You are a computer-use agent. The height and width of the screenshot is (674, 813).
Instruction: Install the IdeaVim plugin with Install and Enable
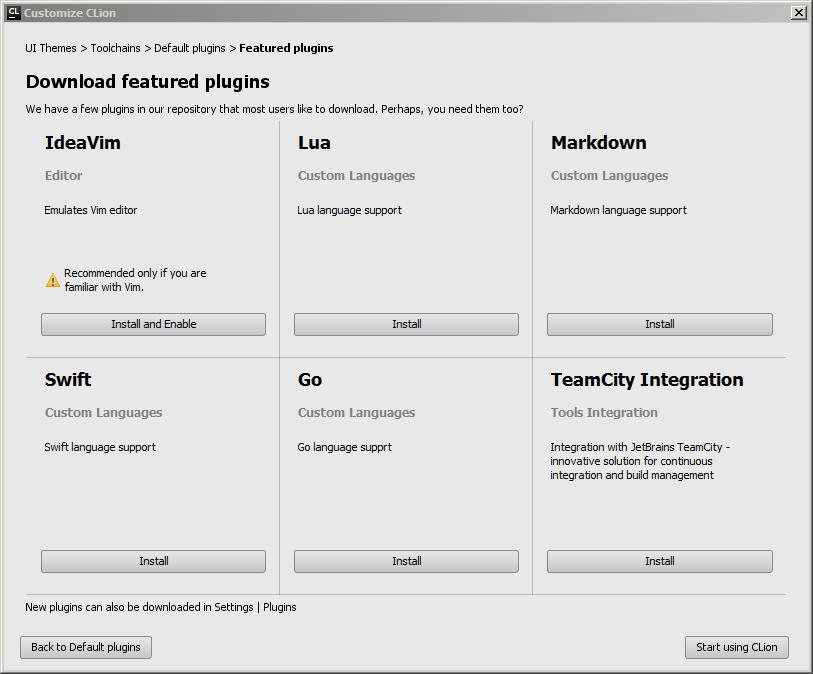(x=152, y=324)
